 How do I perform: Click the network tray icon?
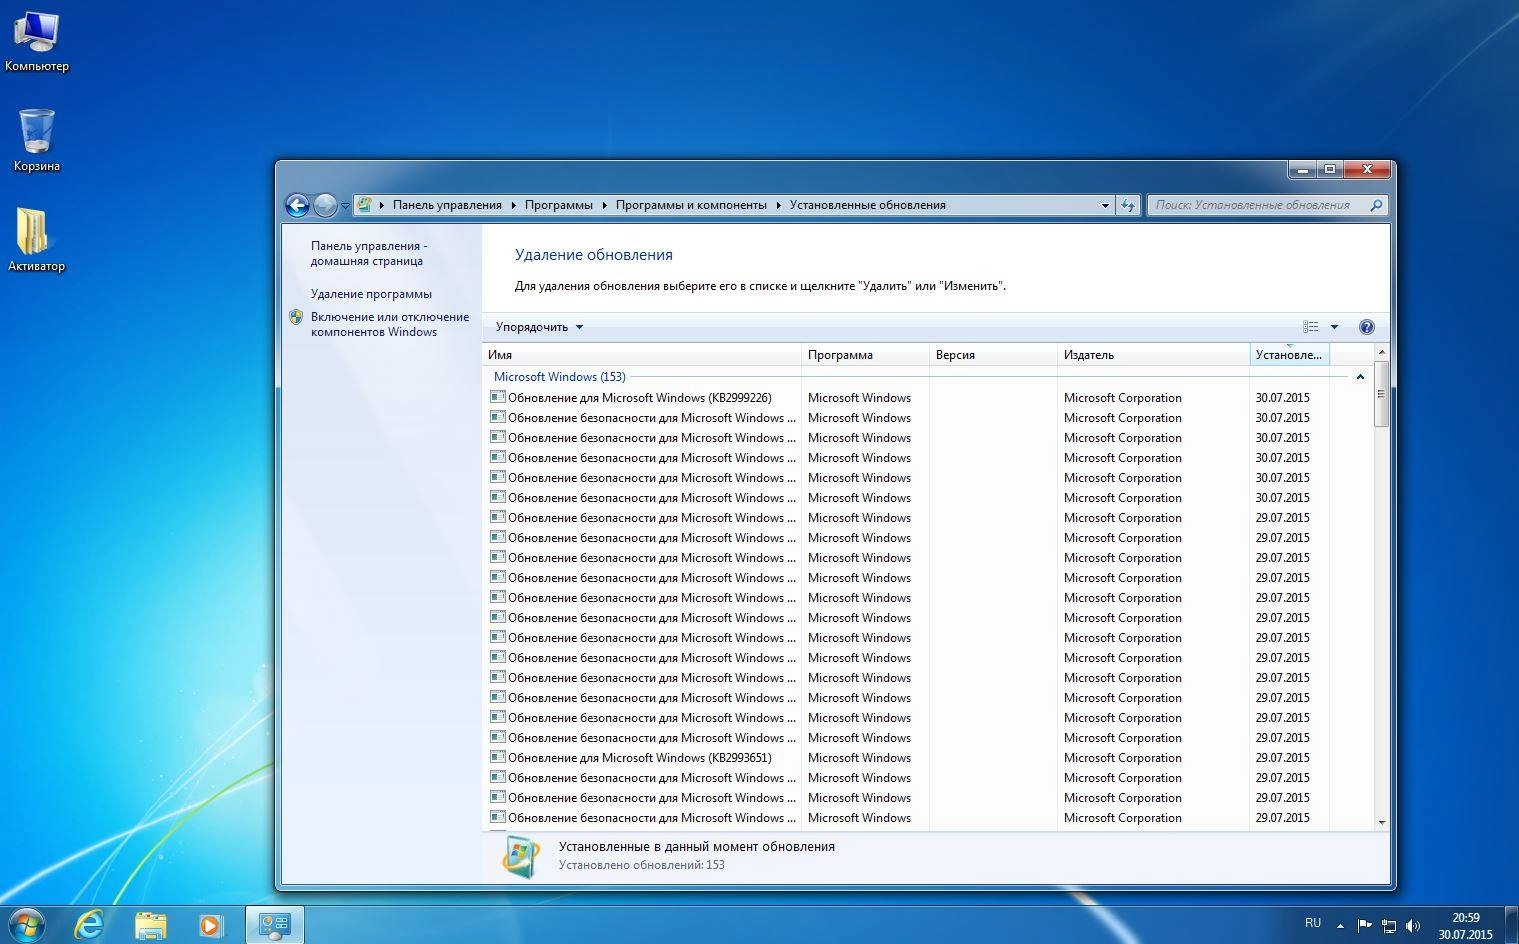[1389, 926]
